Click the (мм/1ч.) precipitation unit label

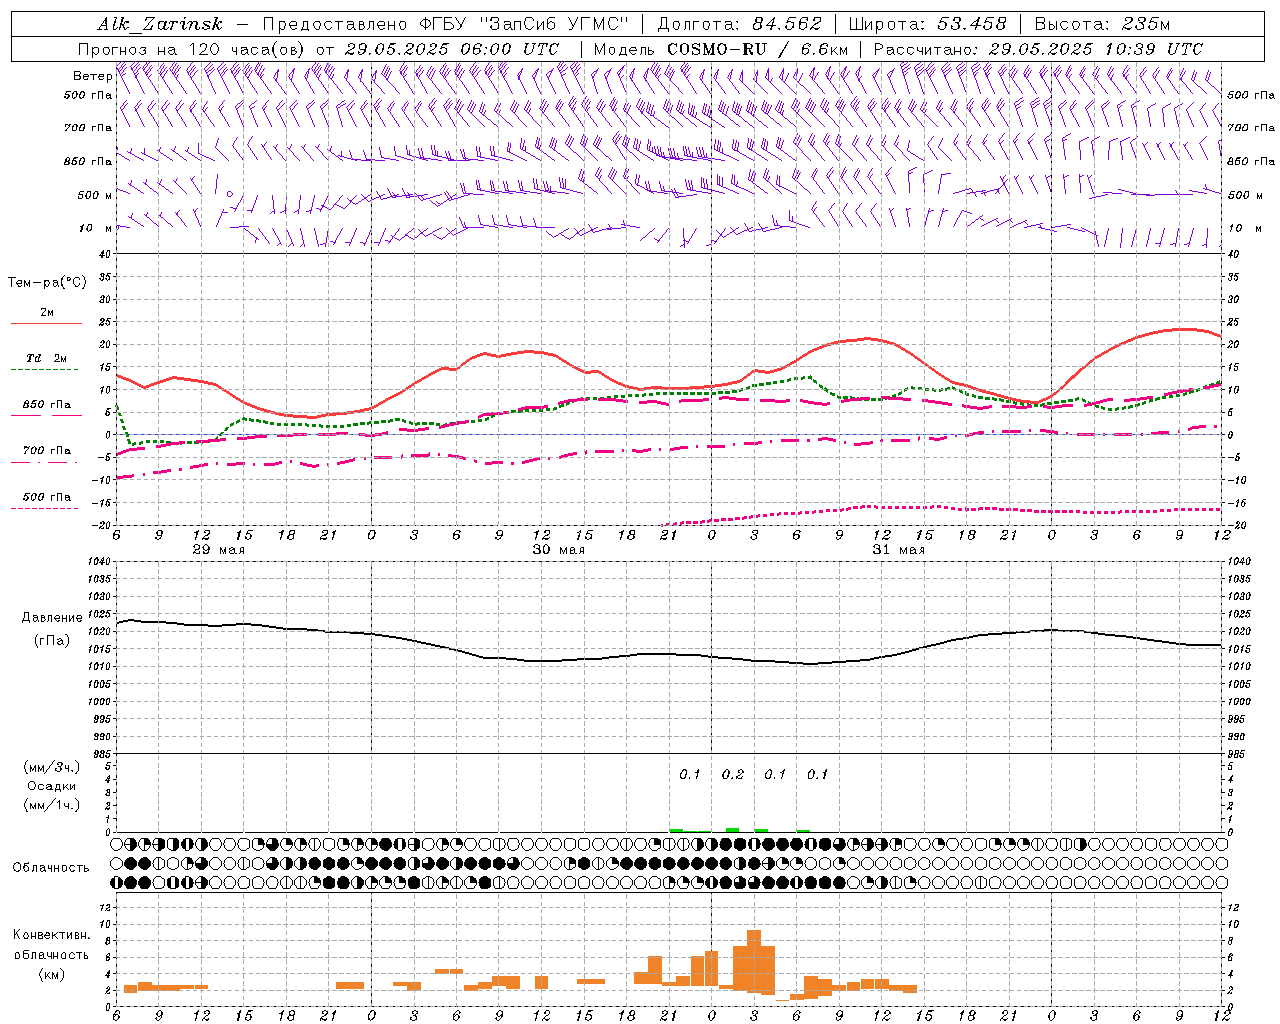tap(52, 805)
